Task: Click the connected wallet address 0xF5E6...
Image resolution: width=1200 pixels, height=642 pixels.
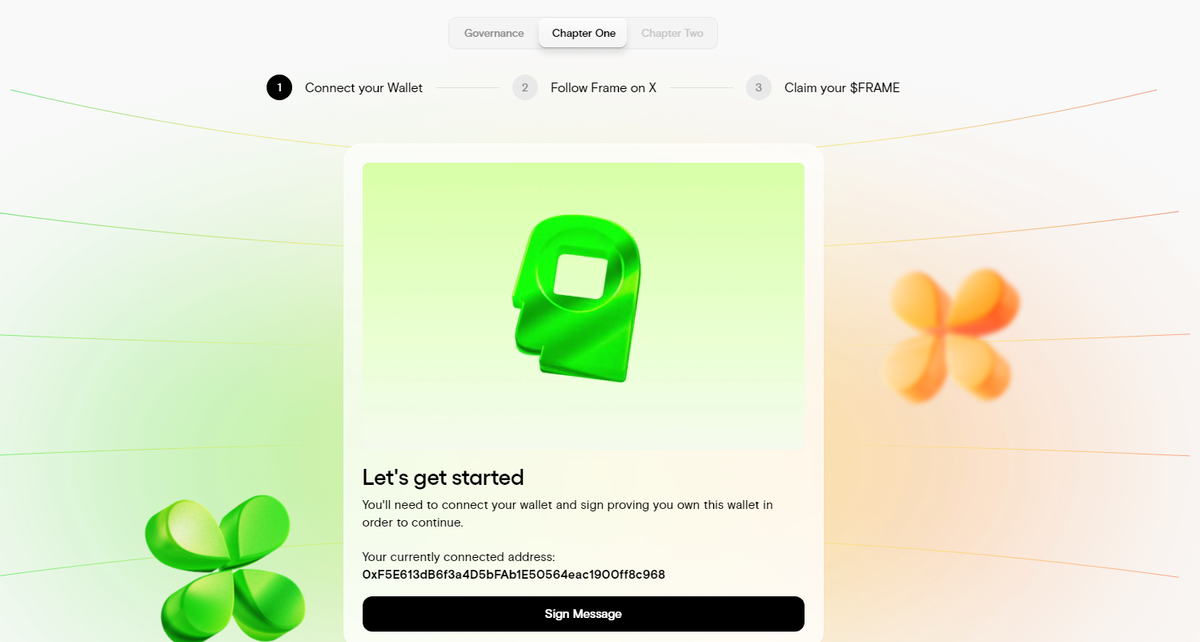Action: pos(514,575)
